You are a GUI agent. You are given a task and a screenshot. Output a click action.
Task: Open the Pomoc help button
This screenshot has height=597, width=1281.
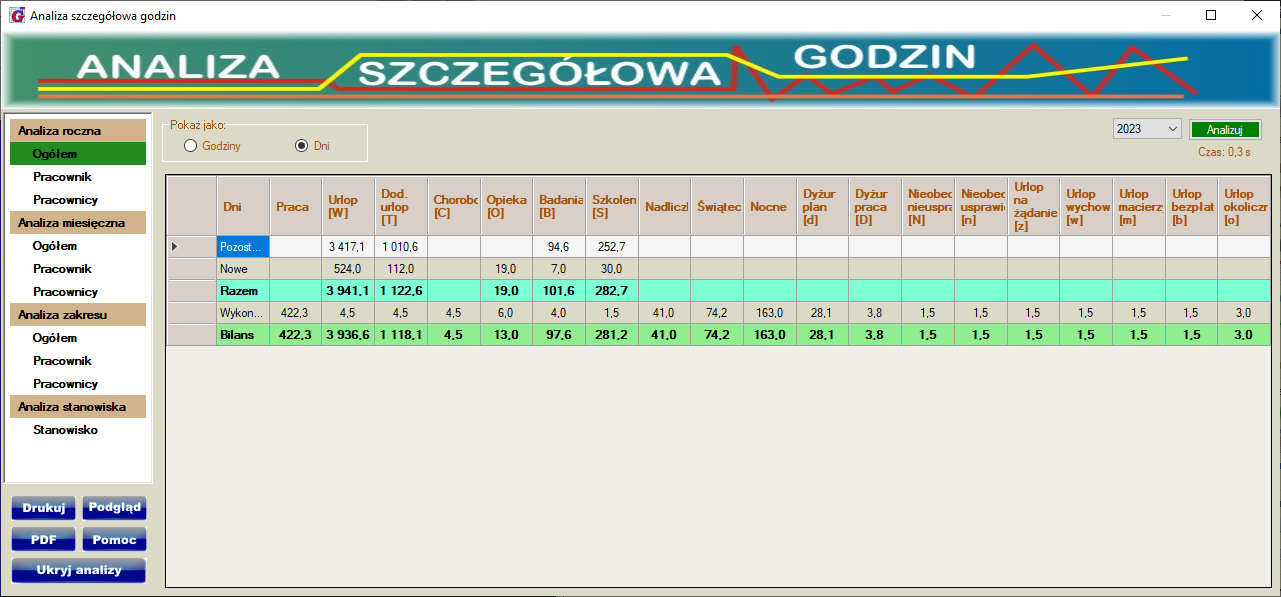click(x=114, y=540)
